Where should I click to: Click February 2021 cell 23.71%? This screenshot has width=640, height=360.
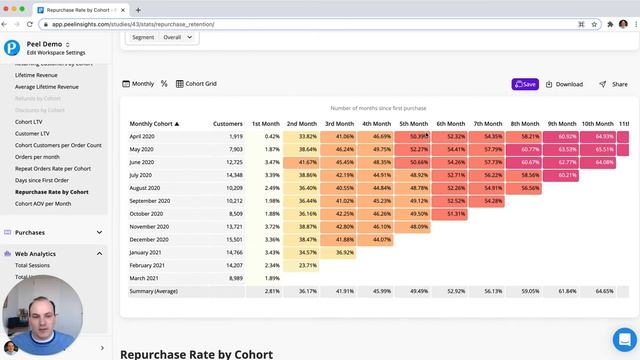[301, 265]
